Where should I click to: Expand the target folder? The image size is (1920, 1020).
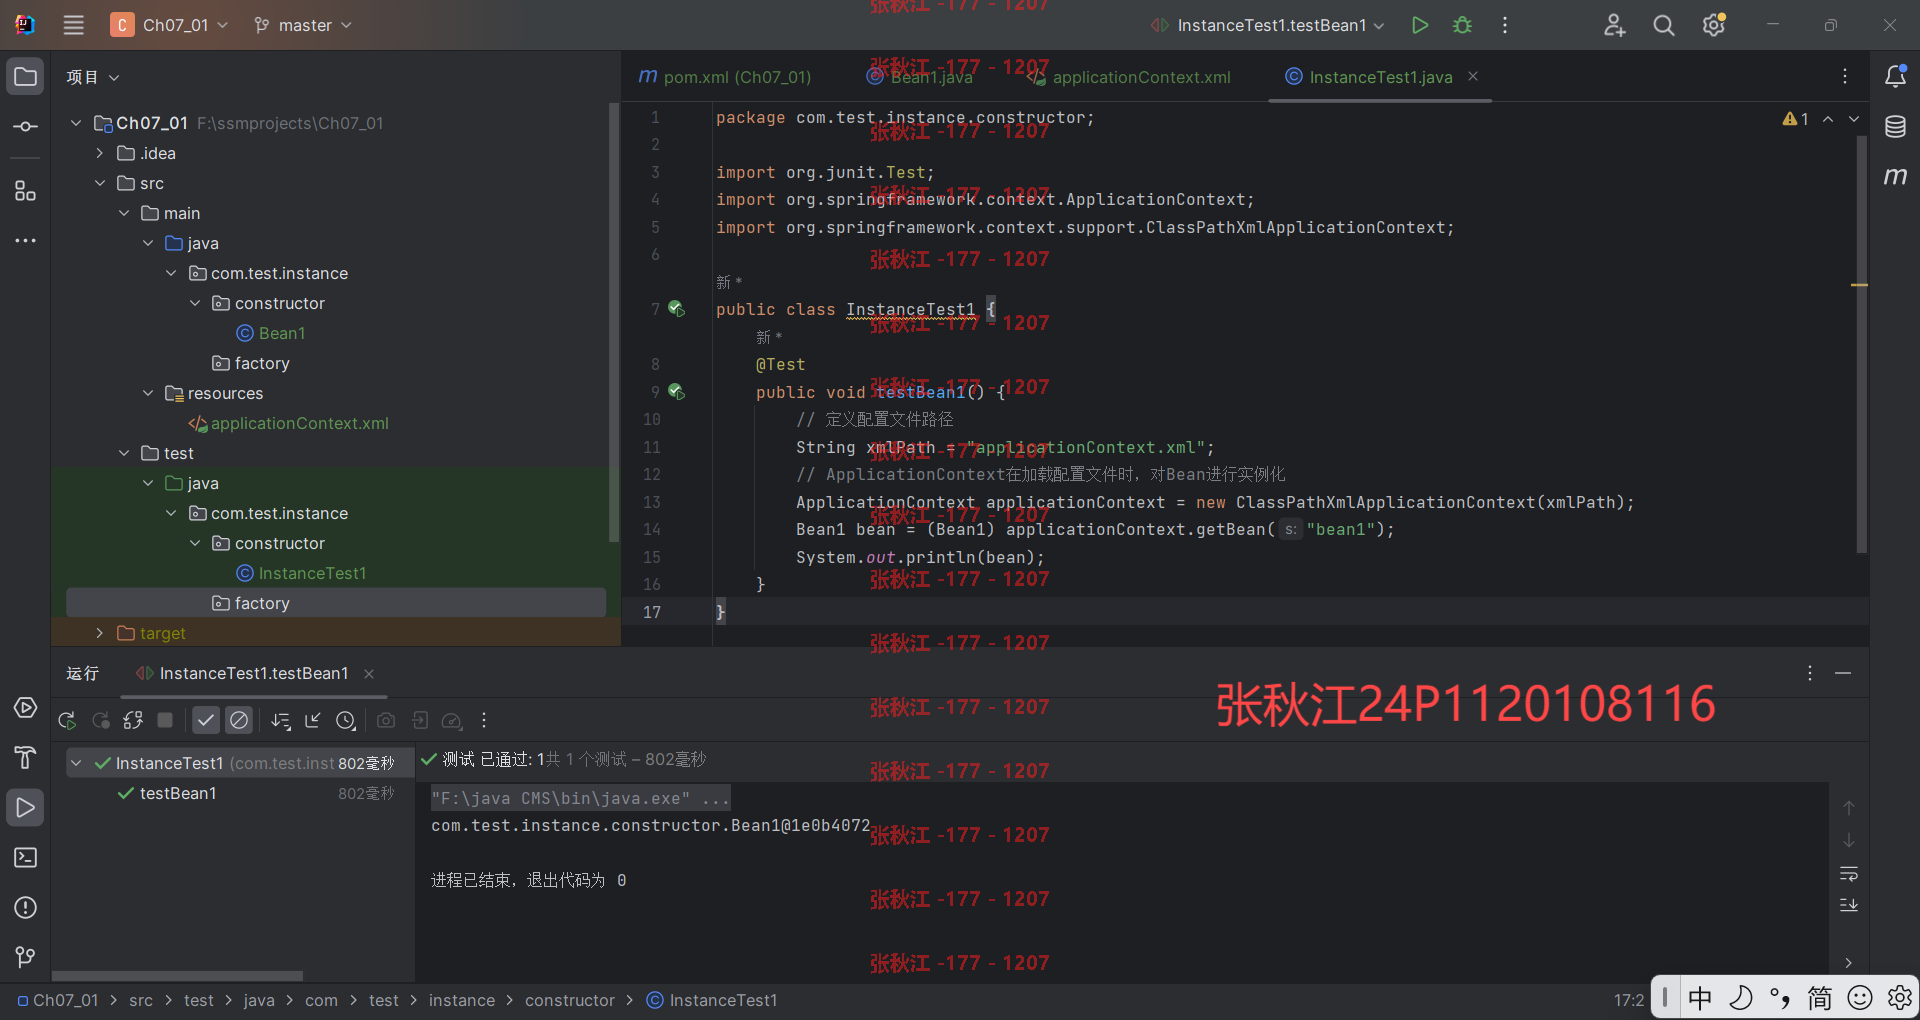(x=100, y=633)
